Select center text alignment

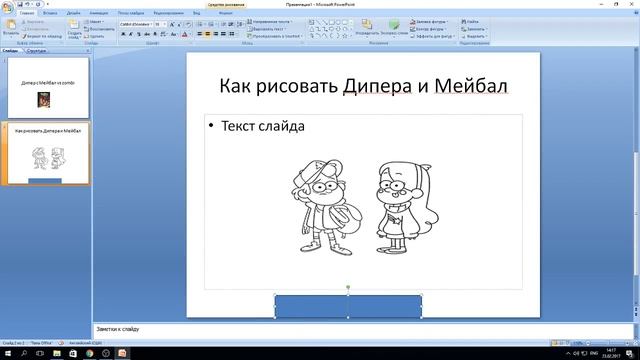pos(207,34)
